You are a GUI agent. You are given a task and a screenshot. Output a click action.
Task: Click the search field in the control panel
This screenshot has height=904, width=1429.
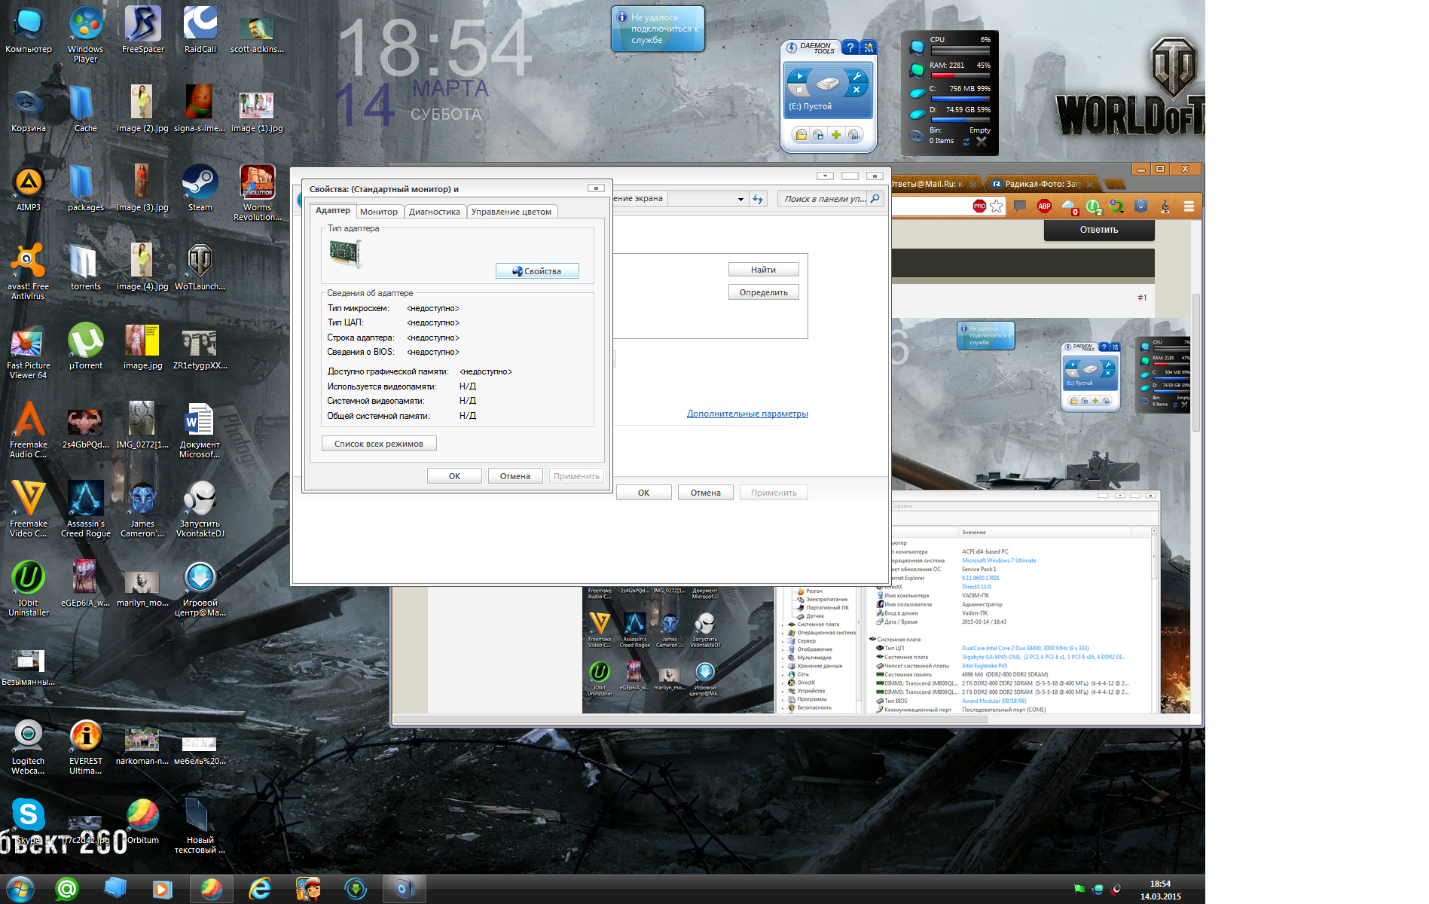823,199
